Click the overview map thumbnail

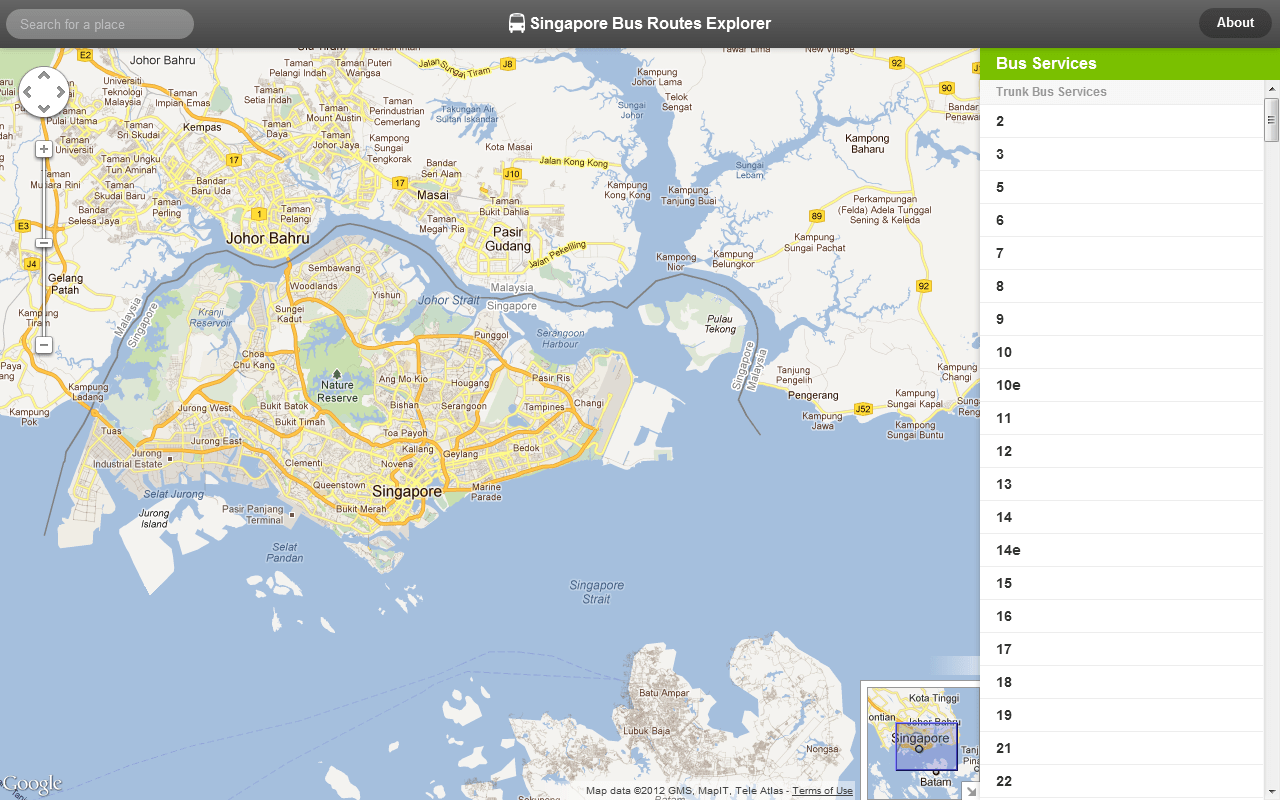925,742
